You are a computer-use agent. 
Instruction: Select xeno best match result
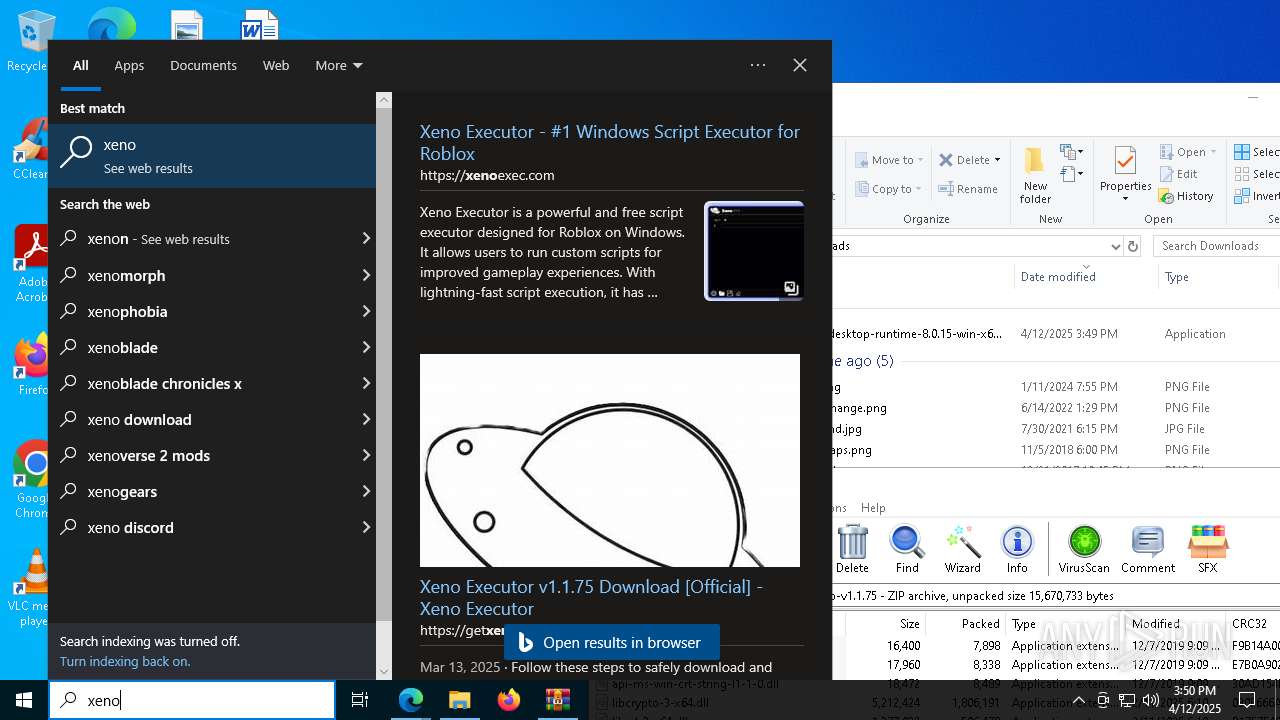212,155
